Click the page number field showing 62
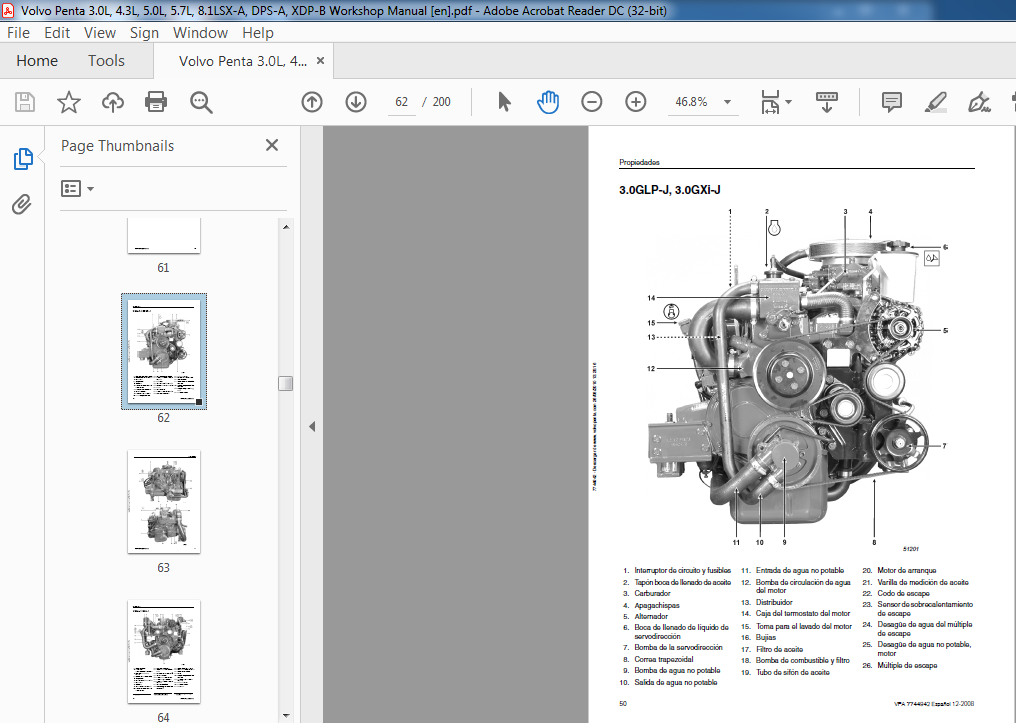The image size is (1016, 723). pos(402,102)
